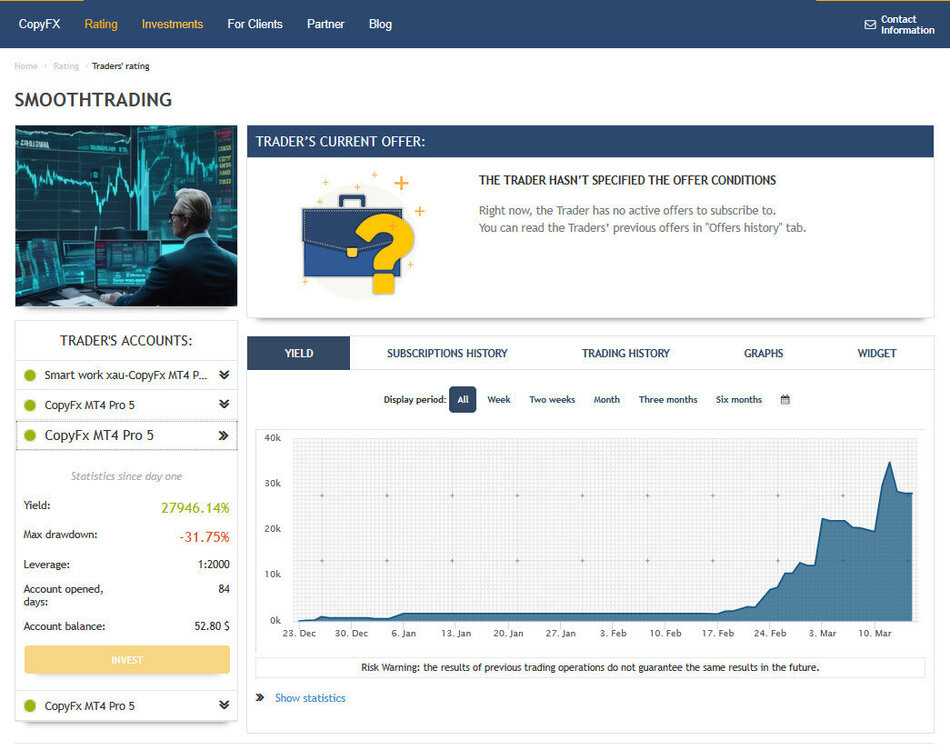Open the Subscriptions History tab
This screenshot has width=950, height=750.
click(x=447, y=353)
